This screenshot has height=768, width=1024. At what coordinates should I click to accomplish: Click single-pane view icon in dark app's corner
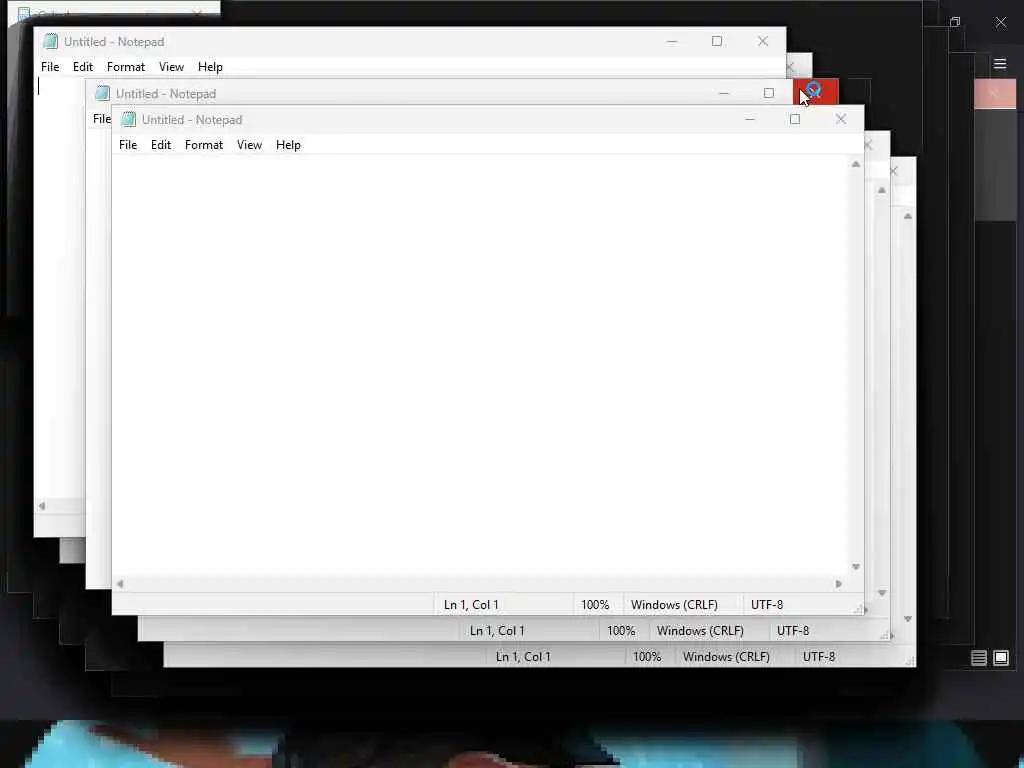[x=1001, y=658]
